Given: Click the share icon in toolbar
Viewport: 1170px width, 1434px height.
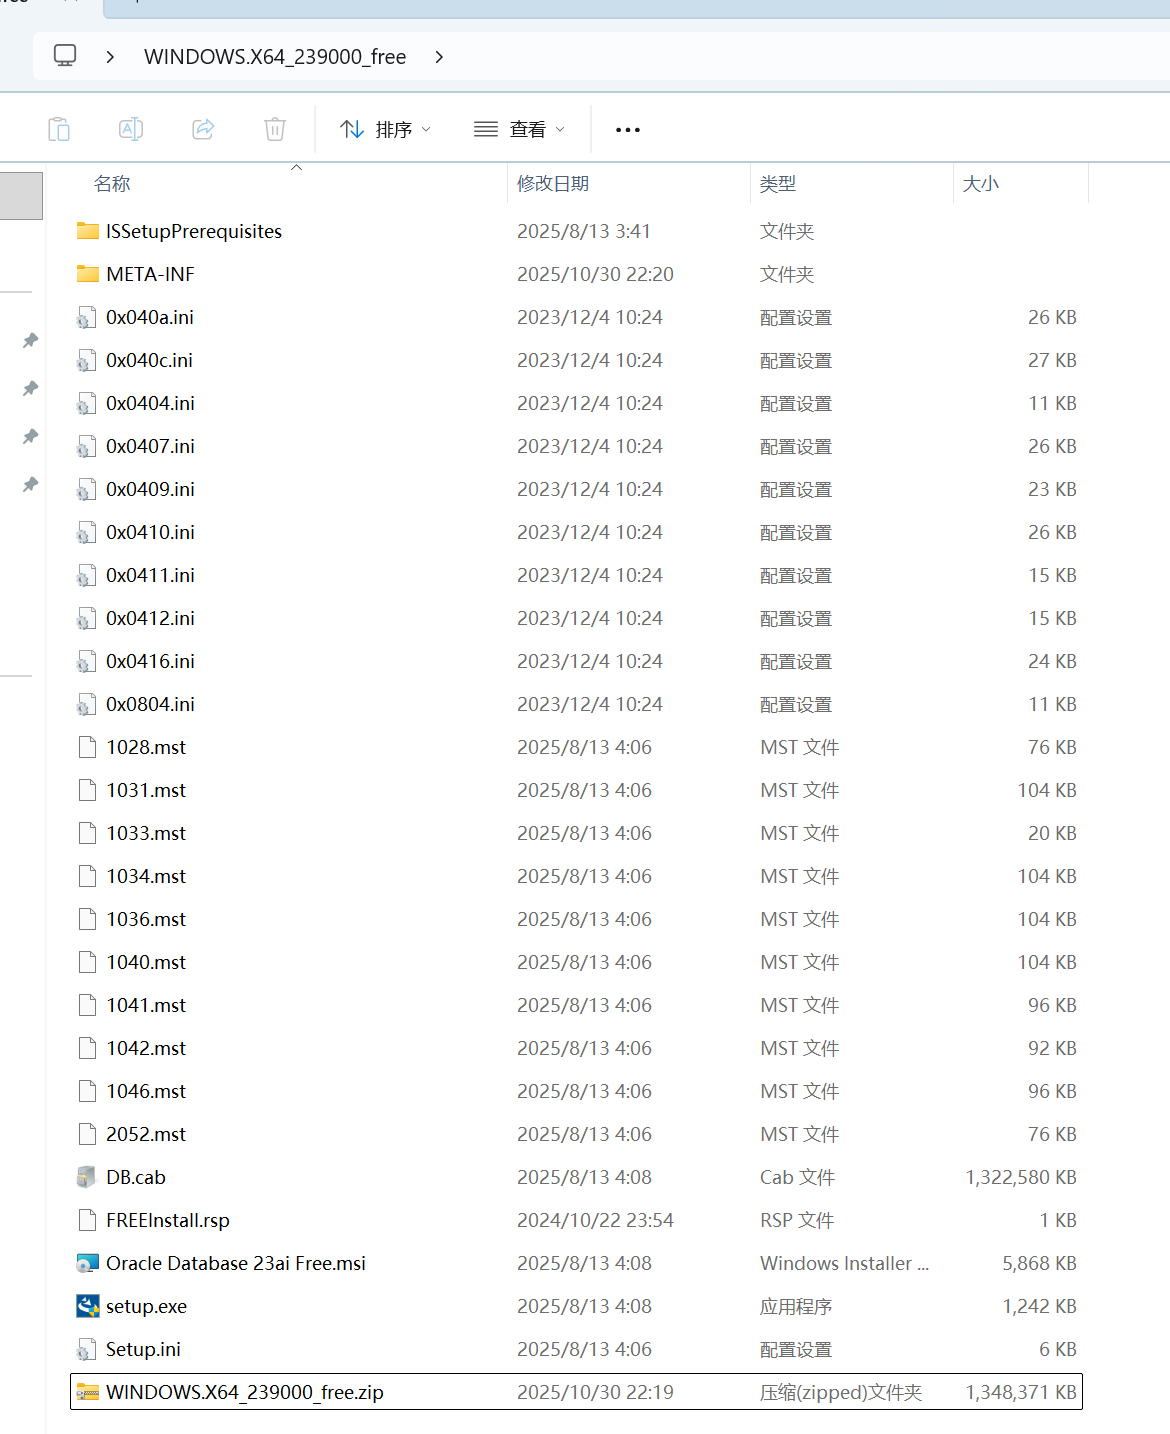Looking at the screenshot, I should (x=203, y=129).
